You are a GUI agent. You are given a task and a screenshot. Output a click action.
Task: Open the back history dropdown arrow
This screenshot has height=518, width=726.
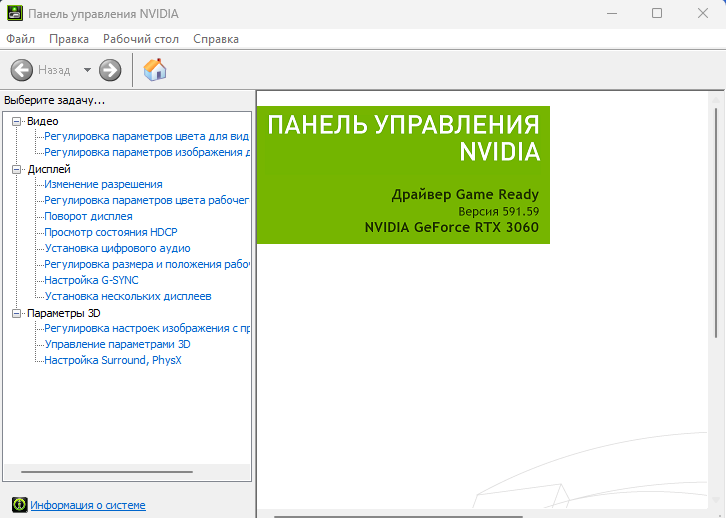(x=87, y=70)
